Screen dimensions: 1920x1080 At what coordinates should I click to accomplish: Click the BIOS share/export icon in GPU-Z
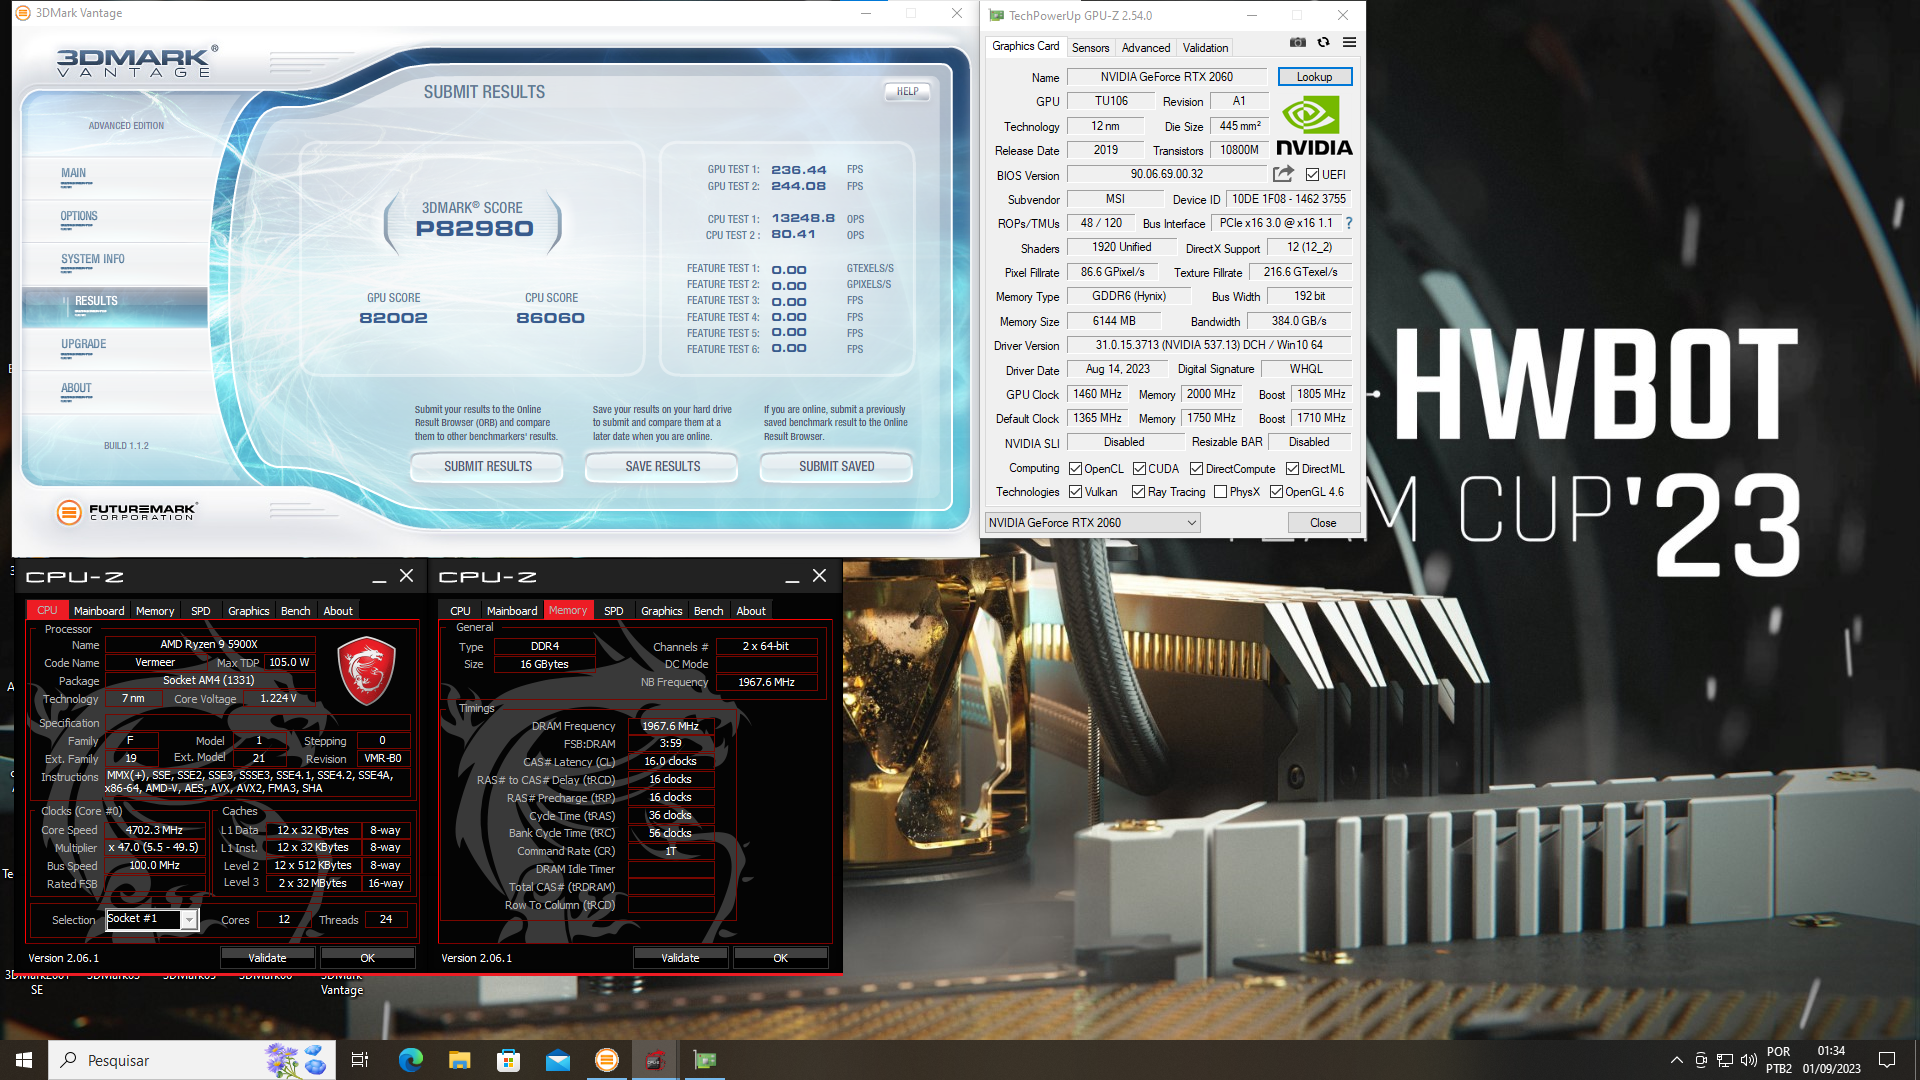pyautogui.click(x=1283, y=174)
